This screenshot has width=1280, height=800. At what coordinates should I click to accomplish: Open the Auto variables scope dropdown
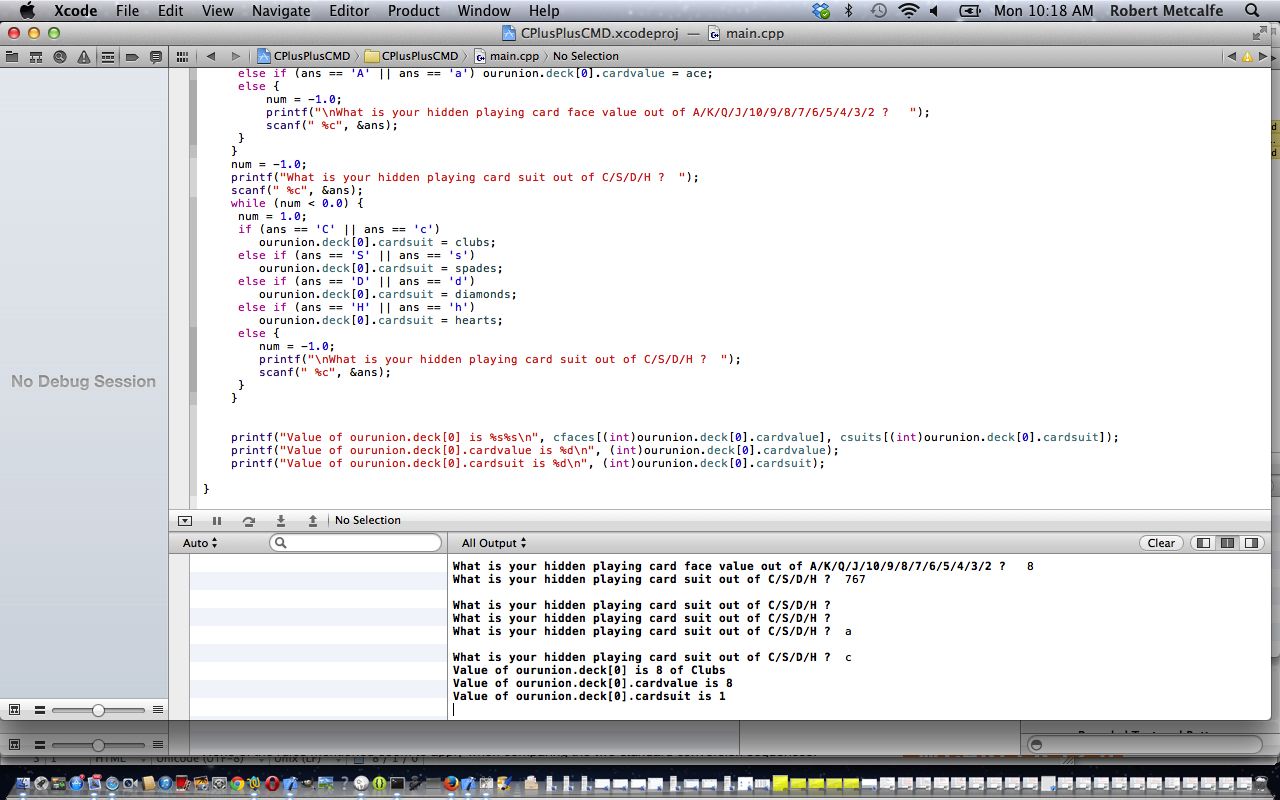click(x=200, y=543)
